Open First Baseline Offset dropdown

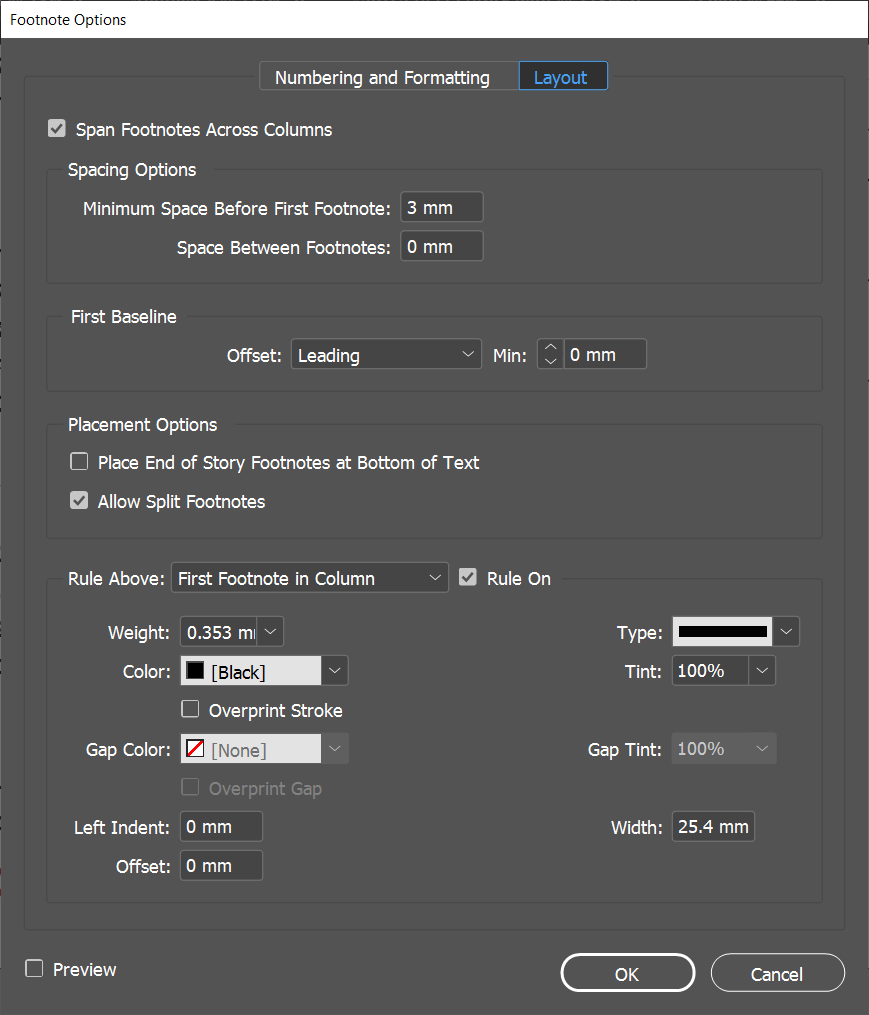coord(386,355)
